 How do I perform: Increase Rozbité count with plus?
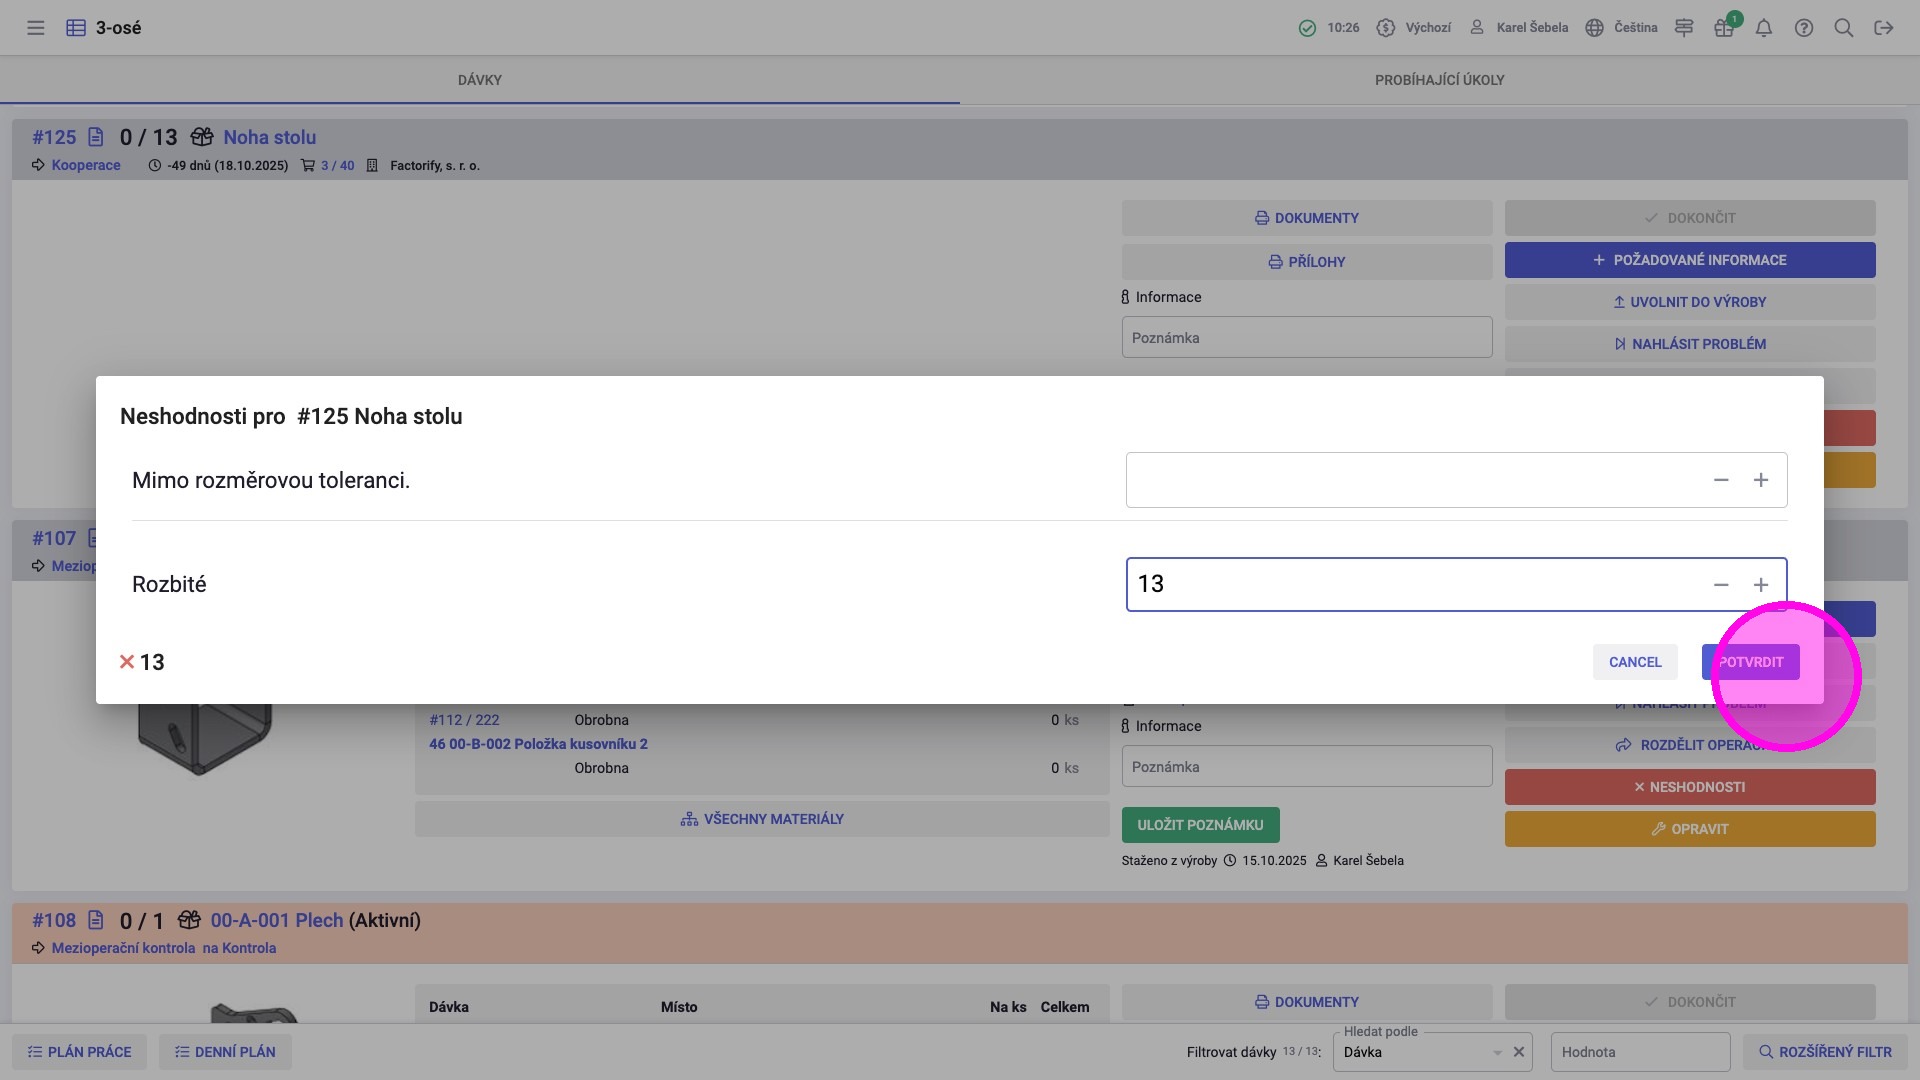[x=1761, y=585]
